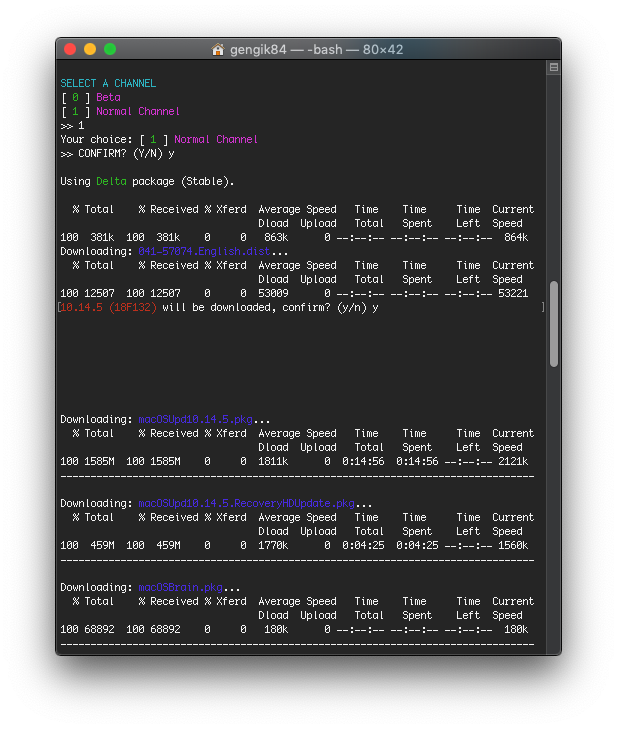Click the '864k' current speed value

coord(516,238)
